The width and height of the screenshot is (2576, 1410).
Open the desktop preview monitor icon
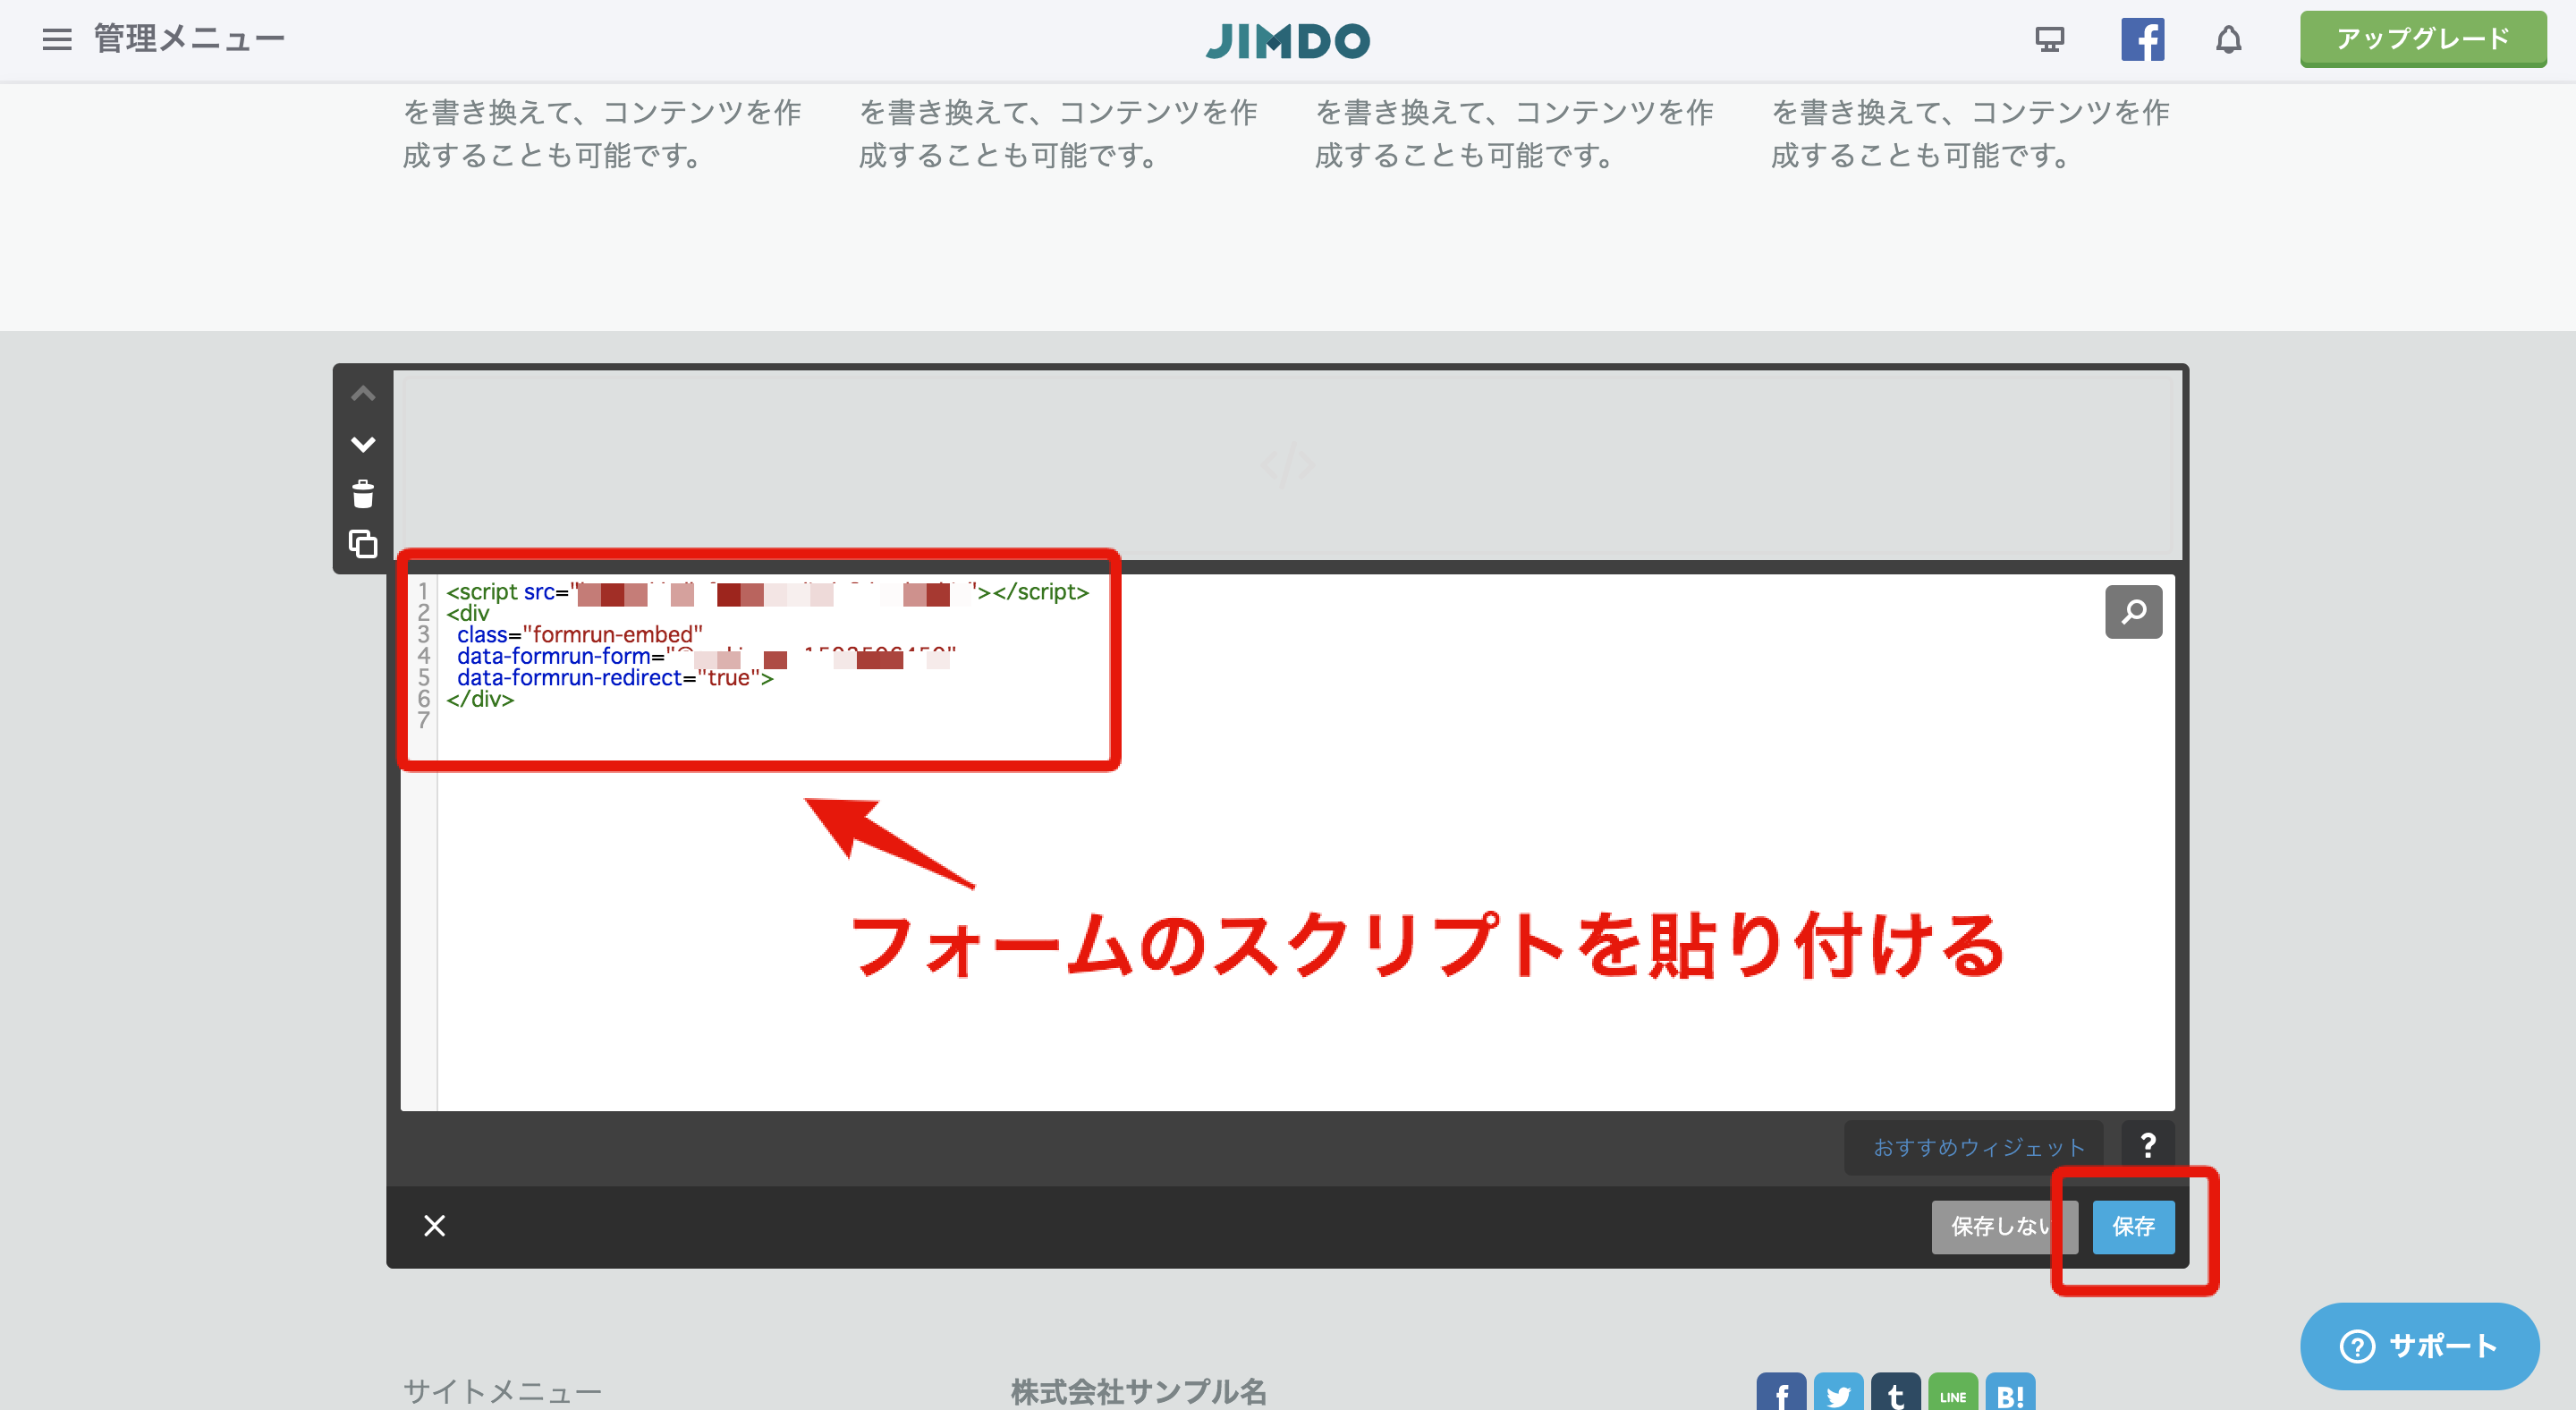pyautogui.click(x=2049, y=40)
